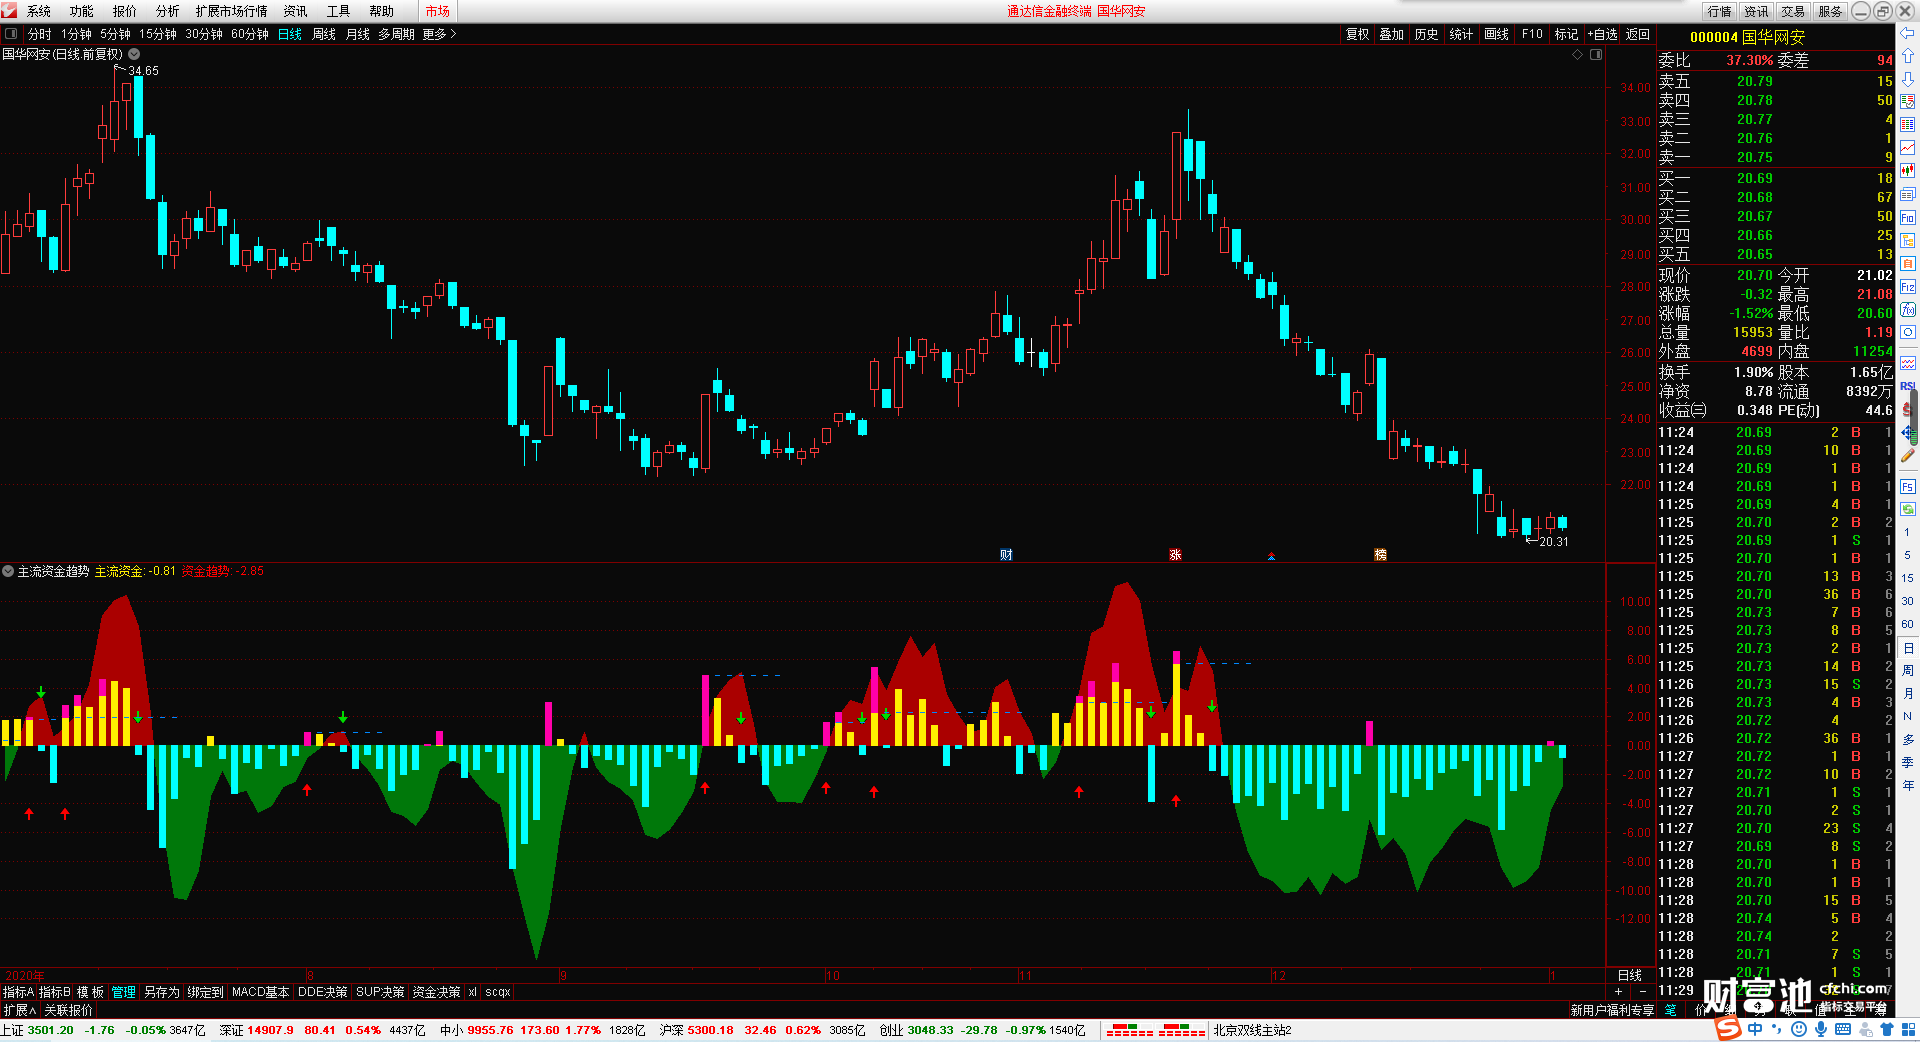The width and height of the screenshot is (1920, 1042).
Task: Open 多周期 multi-period view
Action: point(396,34)
